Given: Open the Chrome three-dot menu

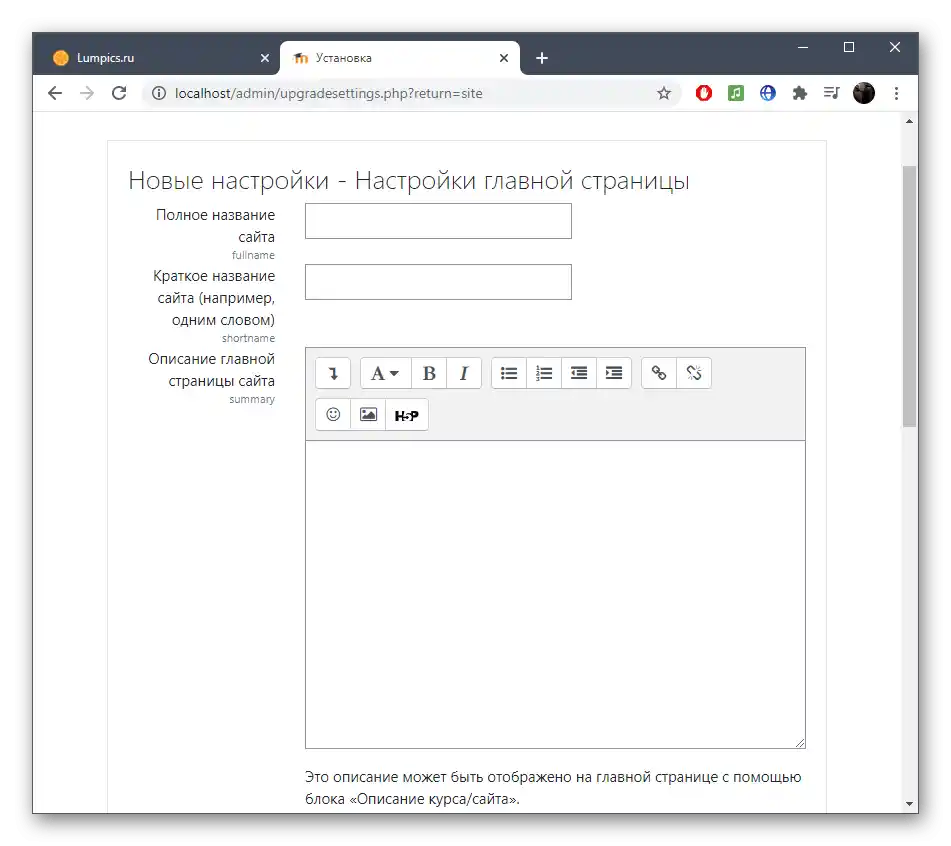Looking at the screenshot, I should [x=896, y=93].
